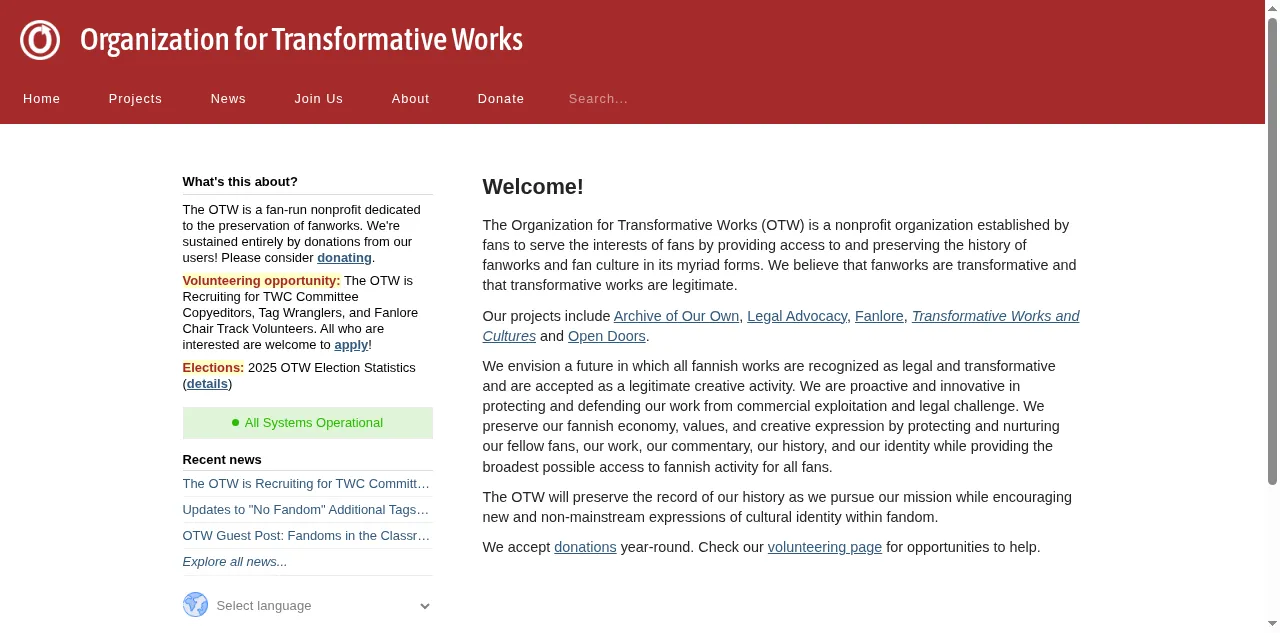Open the election statistics details link
The image size is (1280, 633).
[x=207, y=384]
